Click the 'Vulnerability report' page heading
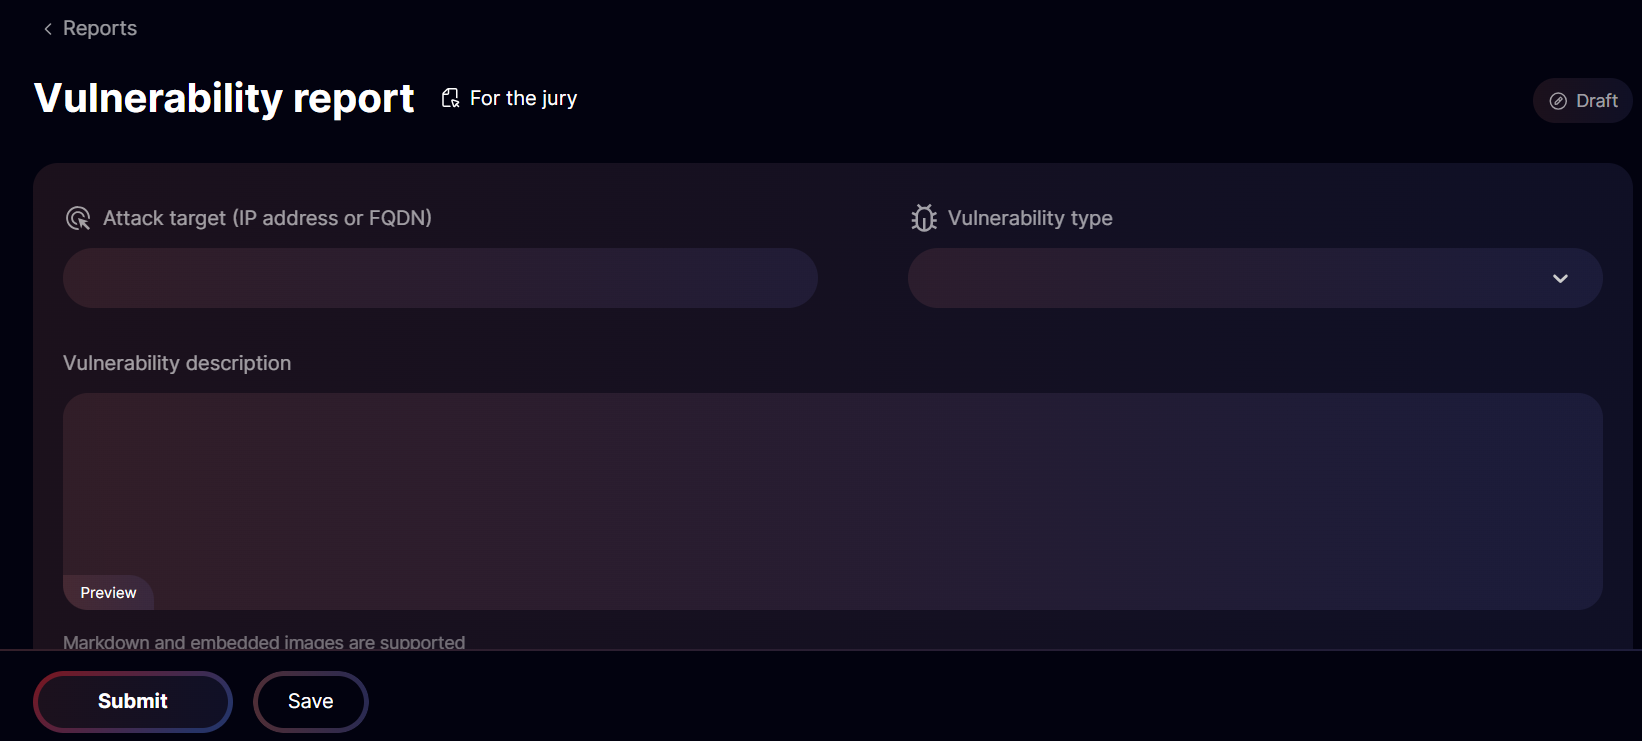Image resolution: width=1642 pixels, height=741 pixels. tap(224, 98)
